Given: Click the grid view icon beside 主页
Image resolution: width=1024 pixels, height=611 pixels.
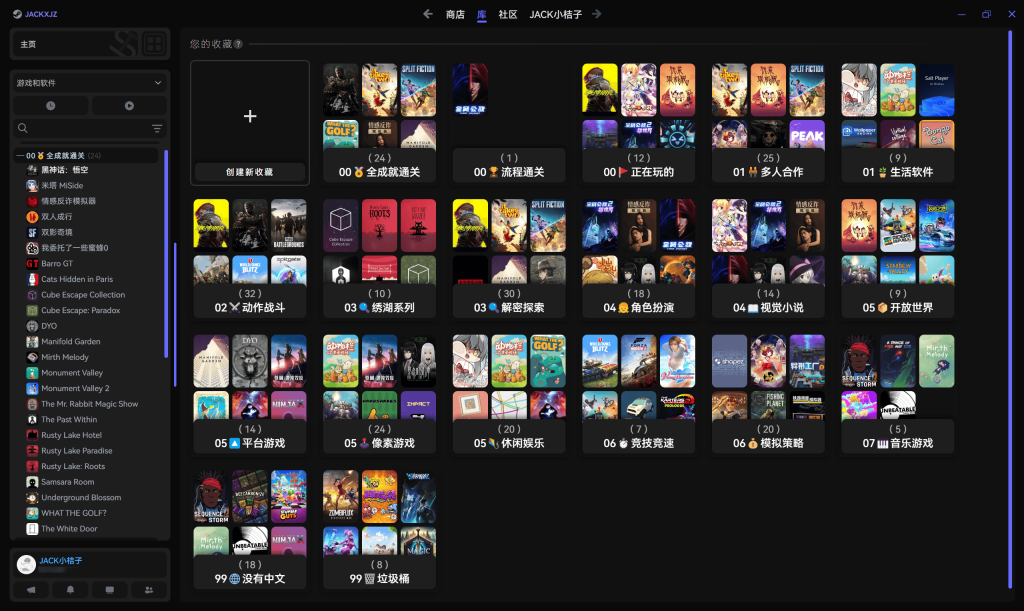Looking at the screenshot, I should (x=153, y=44).
